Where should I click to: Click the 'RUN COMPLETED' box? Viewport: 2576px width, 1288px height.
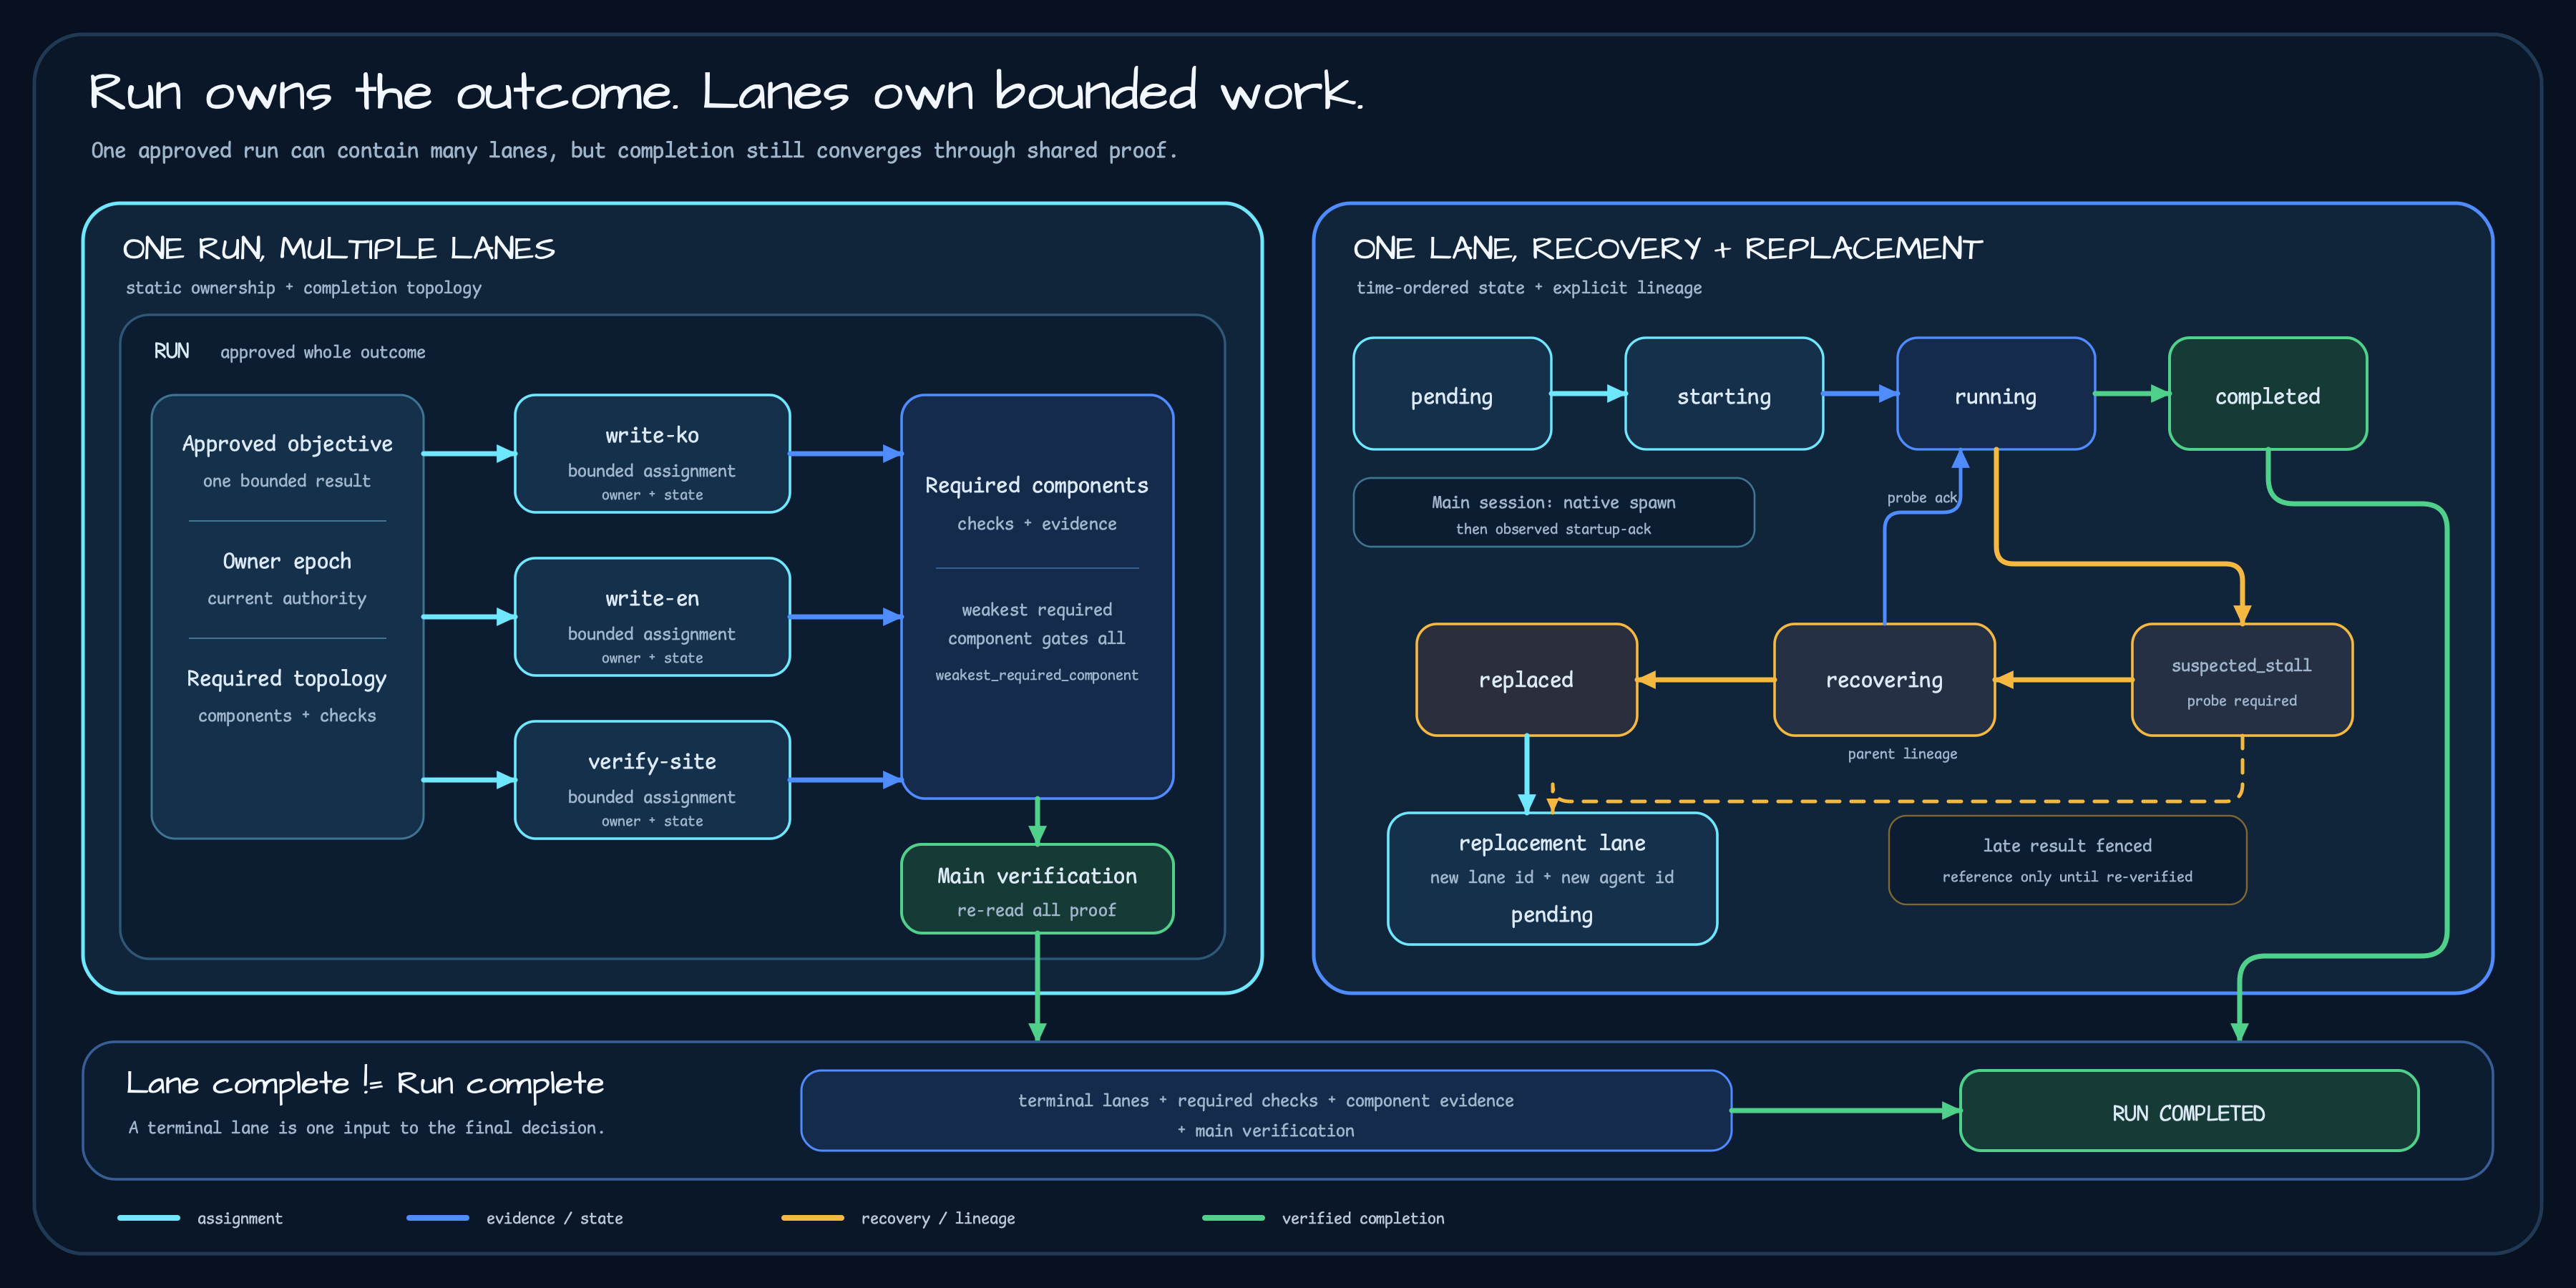[2189, 1111]
